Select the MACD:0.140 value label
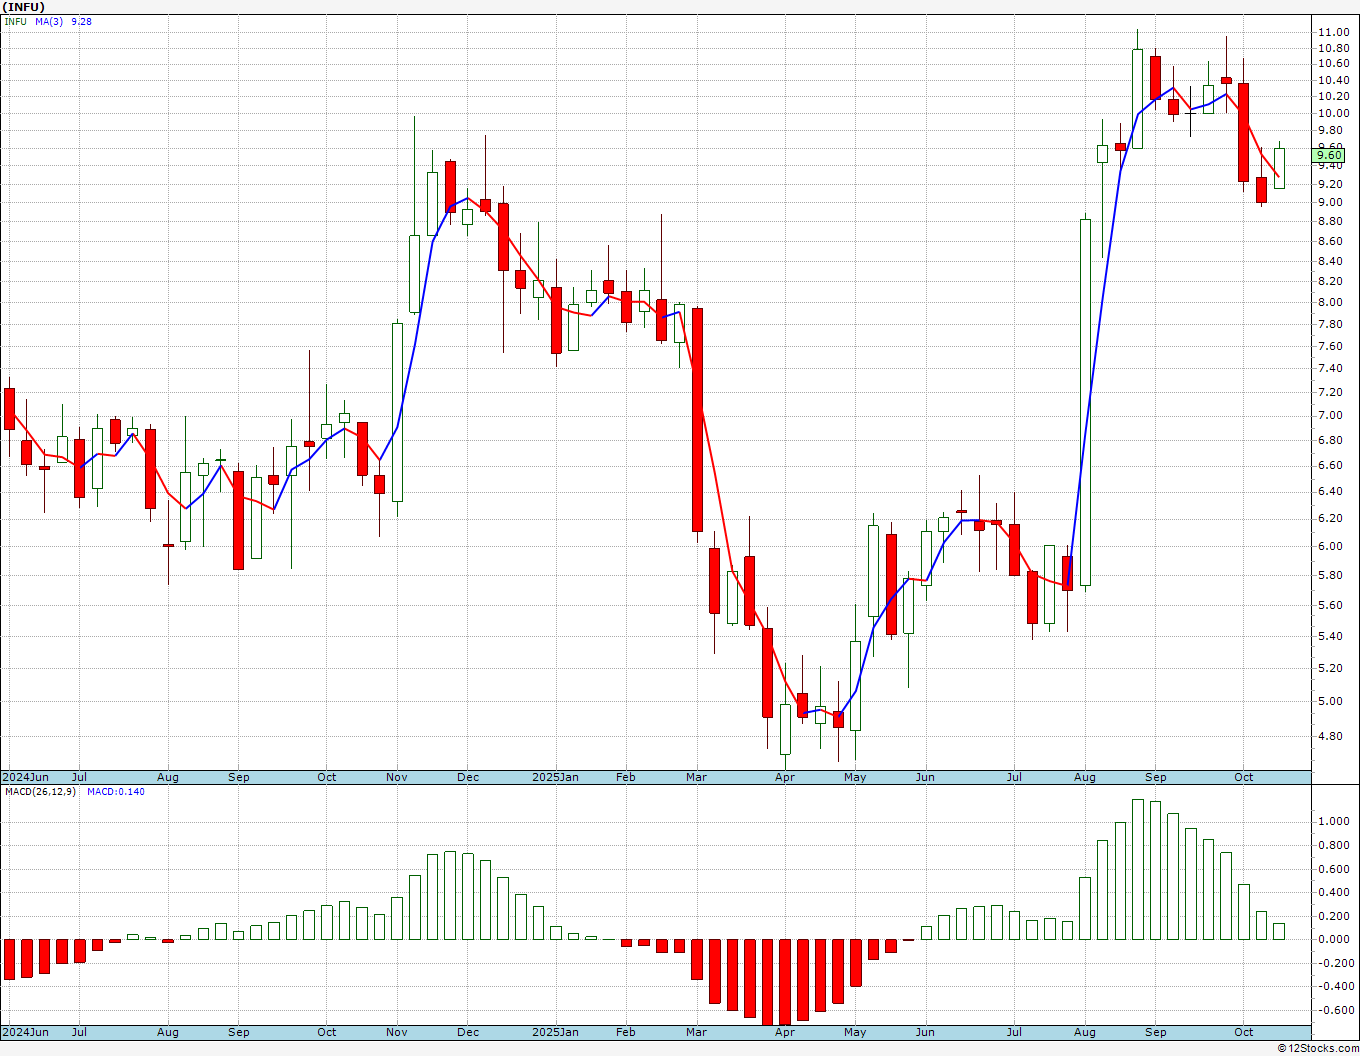 115,791
